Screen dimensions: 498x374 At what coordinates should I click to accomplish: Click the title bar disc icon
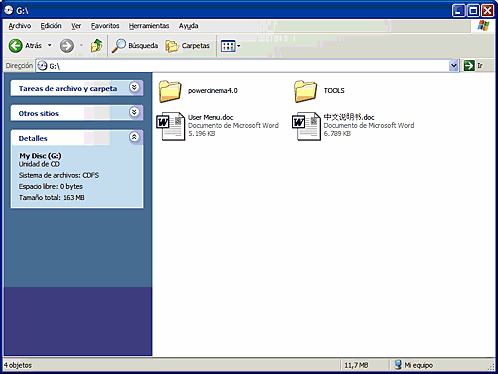[x=9, y=10]
